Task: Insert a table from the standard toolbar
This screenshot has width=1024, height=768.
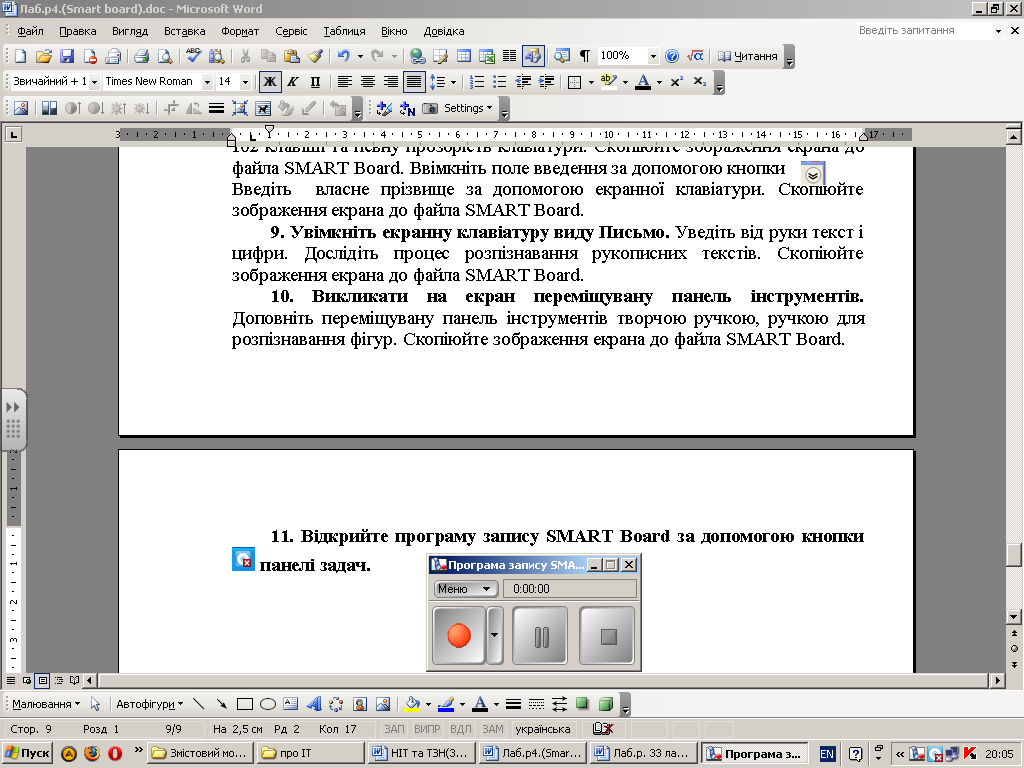Action: pos(464,56)
